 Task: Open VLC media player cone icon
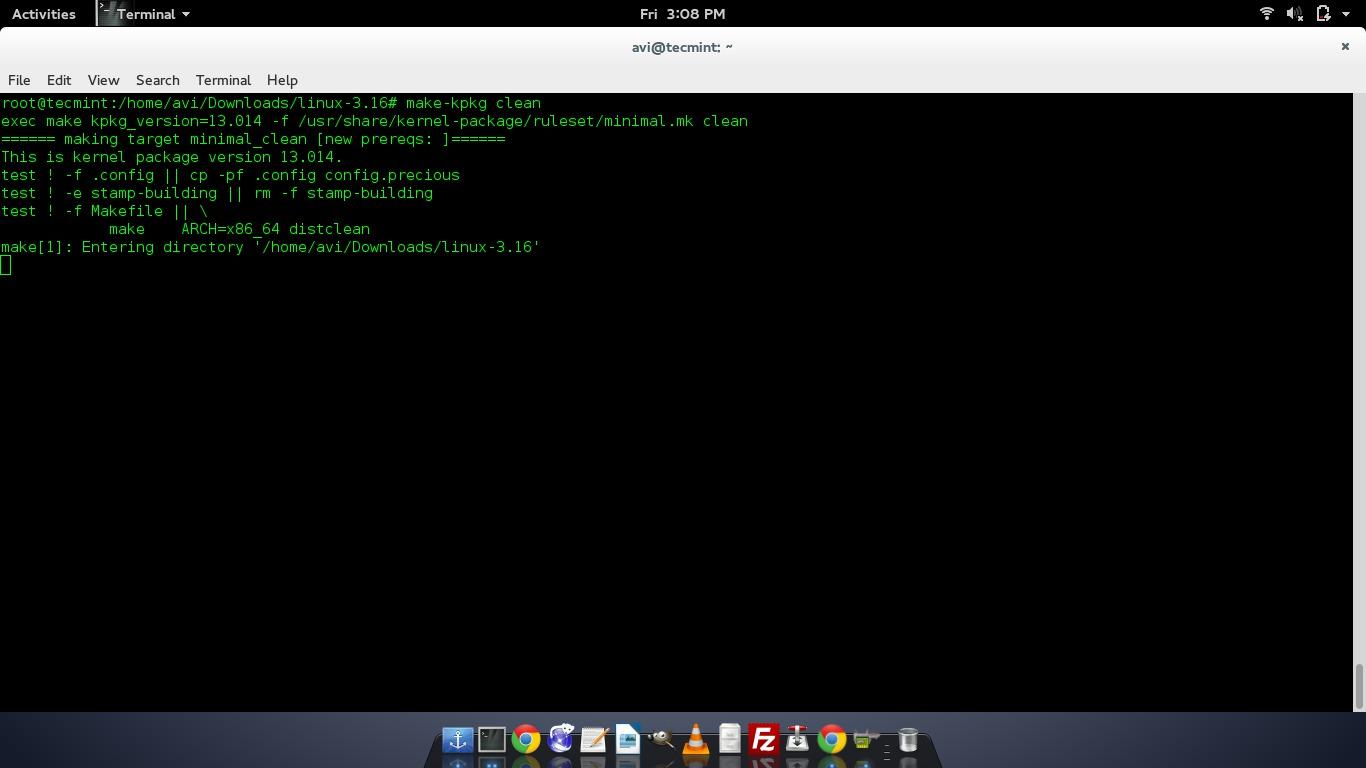tap(695, 740)
